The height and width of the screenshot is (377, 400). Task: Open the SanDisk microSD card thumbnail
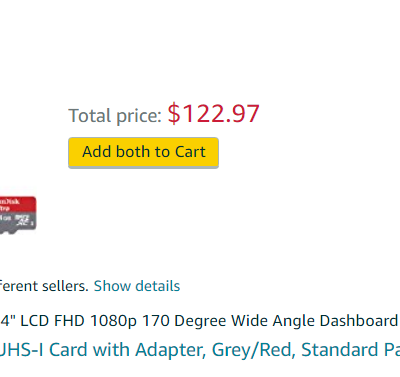[x=18, y=215]
